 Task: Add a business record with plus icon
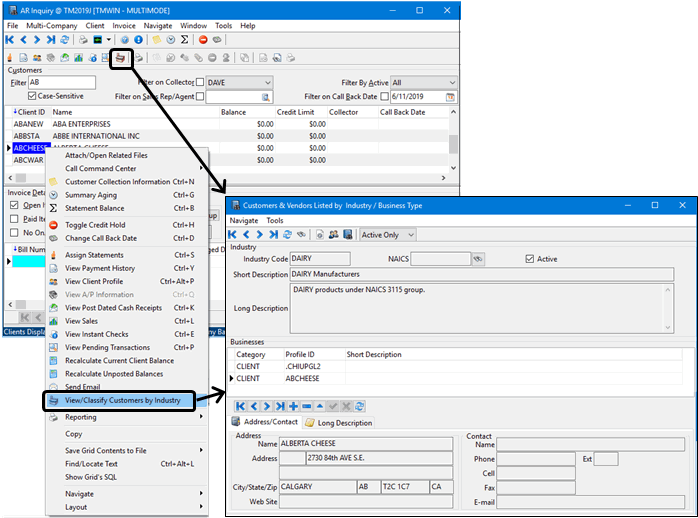[293, 406]
